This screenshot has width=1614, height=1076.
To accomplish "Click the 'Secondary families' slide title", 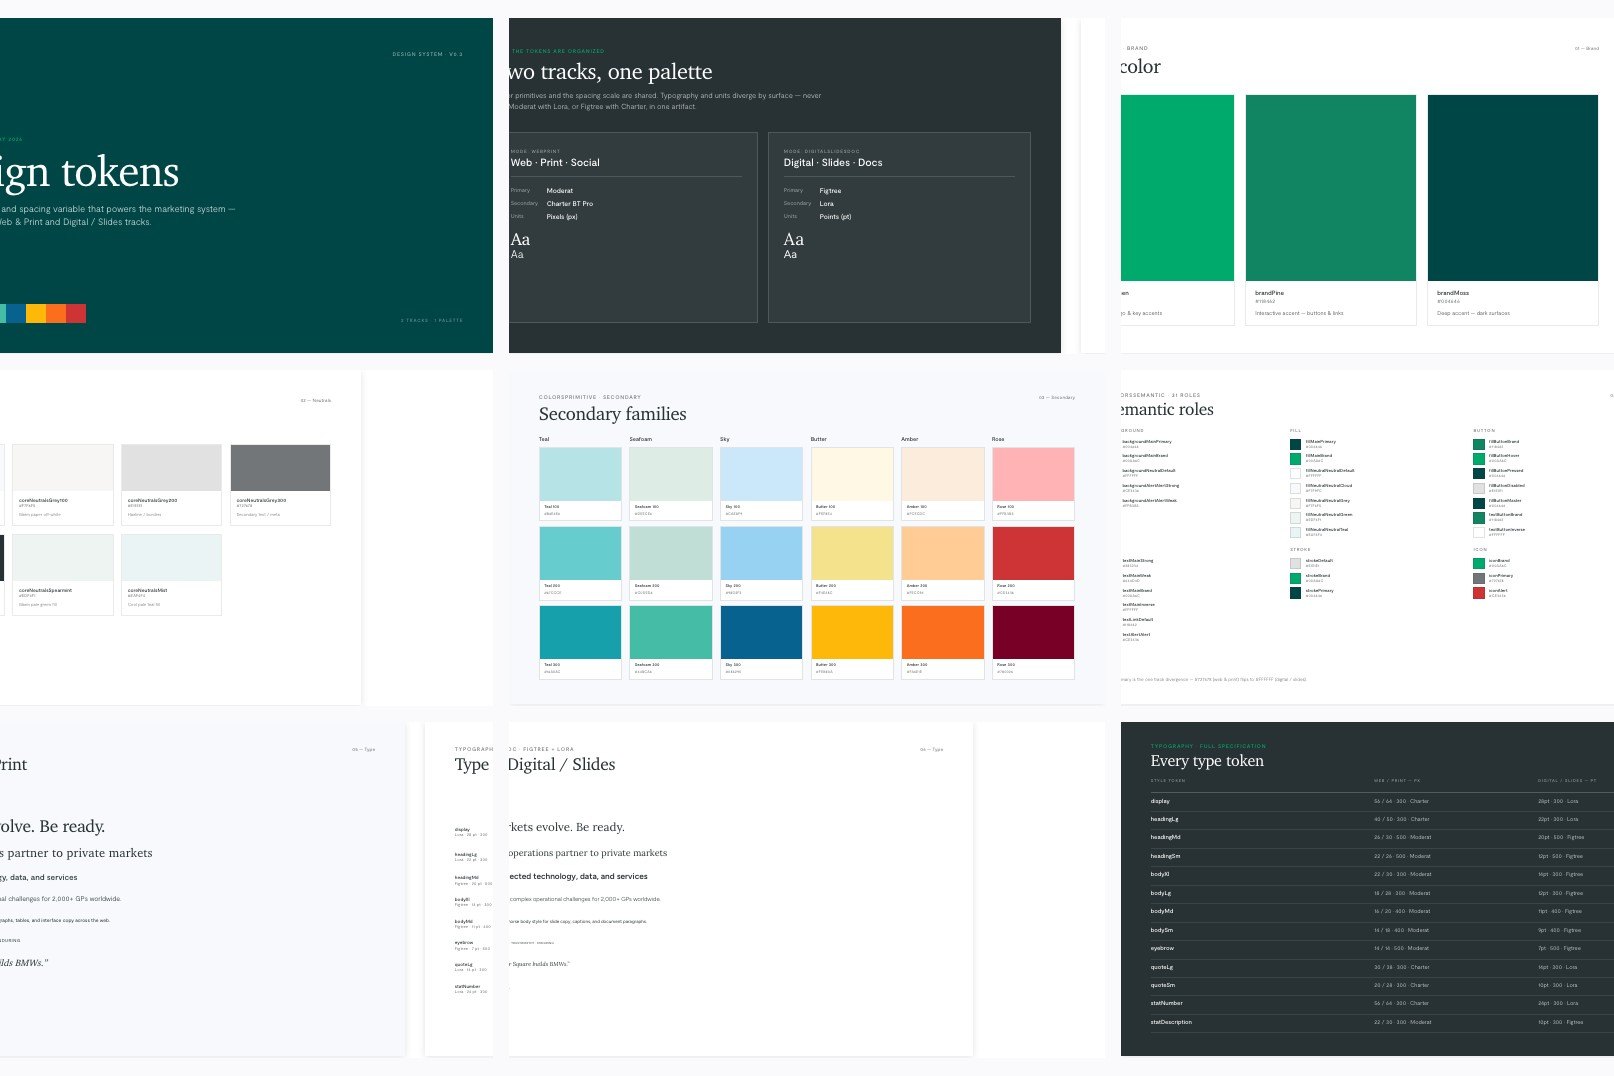I will [612, 414].
